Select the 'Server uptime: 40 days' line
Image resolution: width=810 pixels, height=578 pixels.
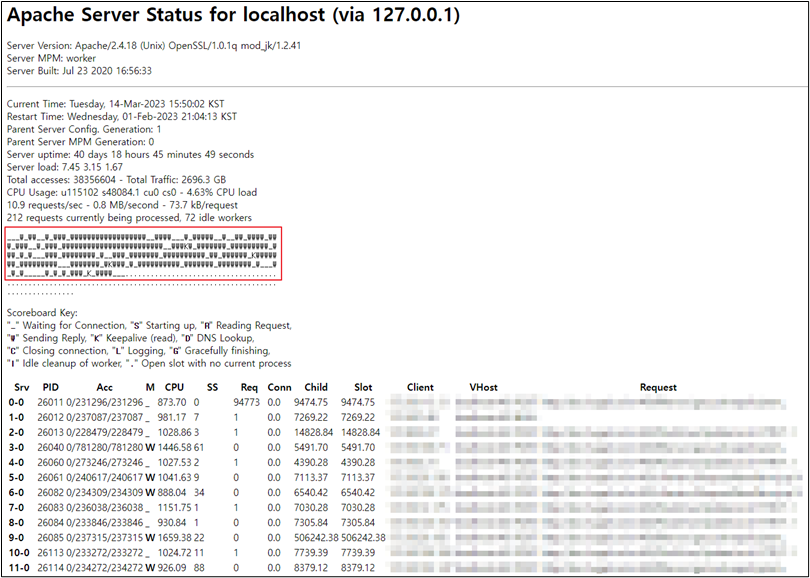coord(130,154)
